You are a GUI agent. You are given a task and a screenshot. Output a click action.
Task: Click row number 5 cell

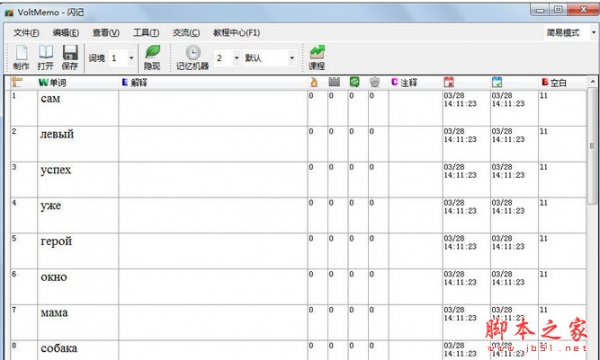[x=24, y=251]
